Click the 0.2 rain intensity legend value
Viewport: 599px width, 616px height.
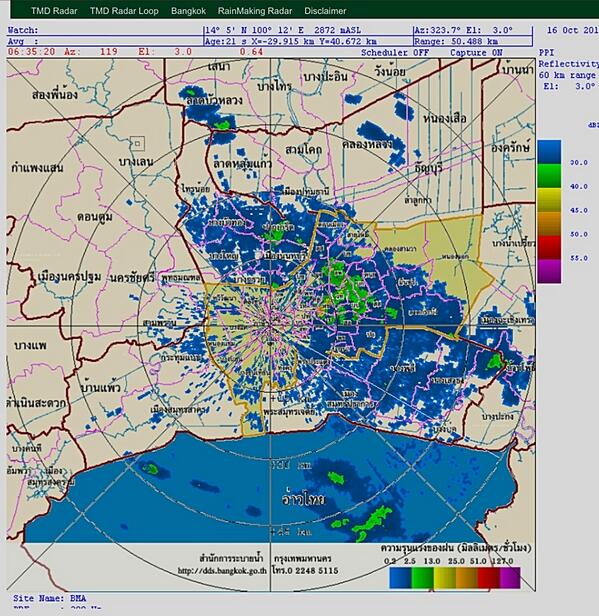390,561
